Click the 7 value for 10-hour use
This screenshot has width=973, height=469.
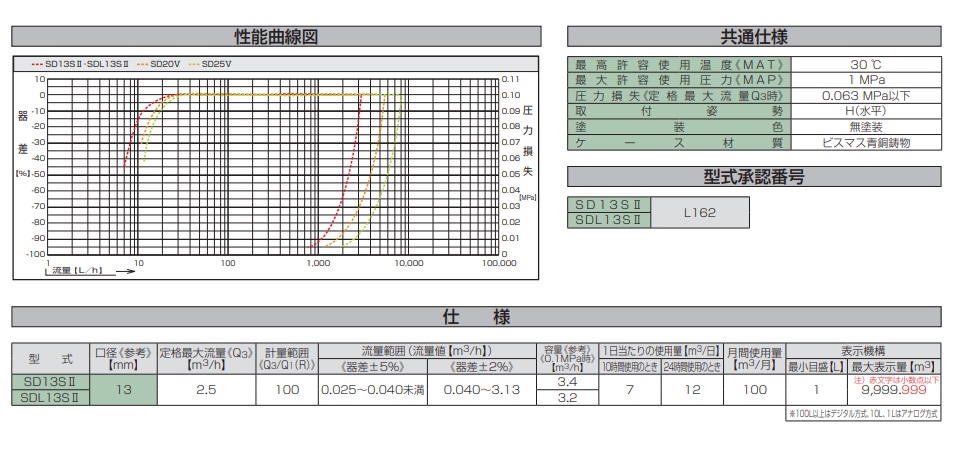tap(630, 390)
